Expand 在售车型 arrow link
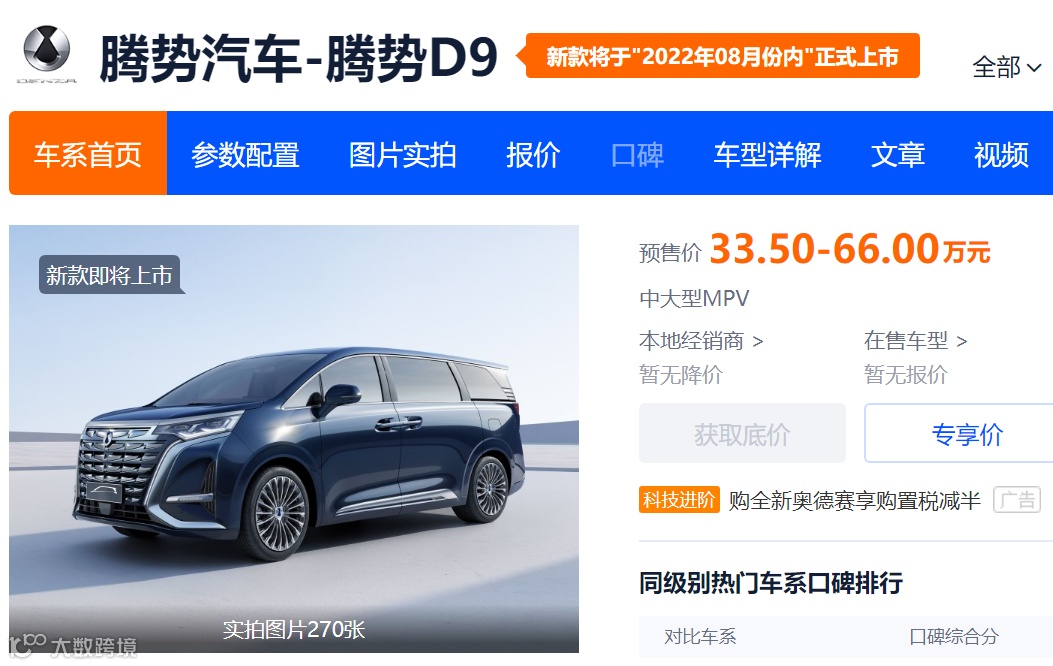This screenshot has height=666, width=1053. 915,341
